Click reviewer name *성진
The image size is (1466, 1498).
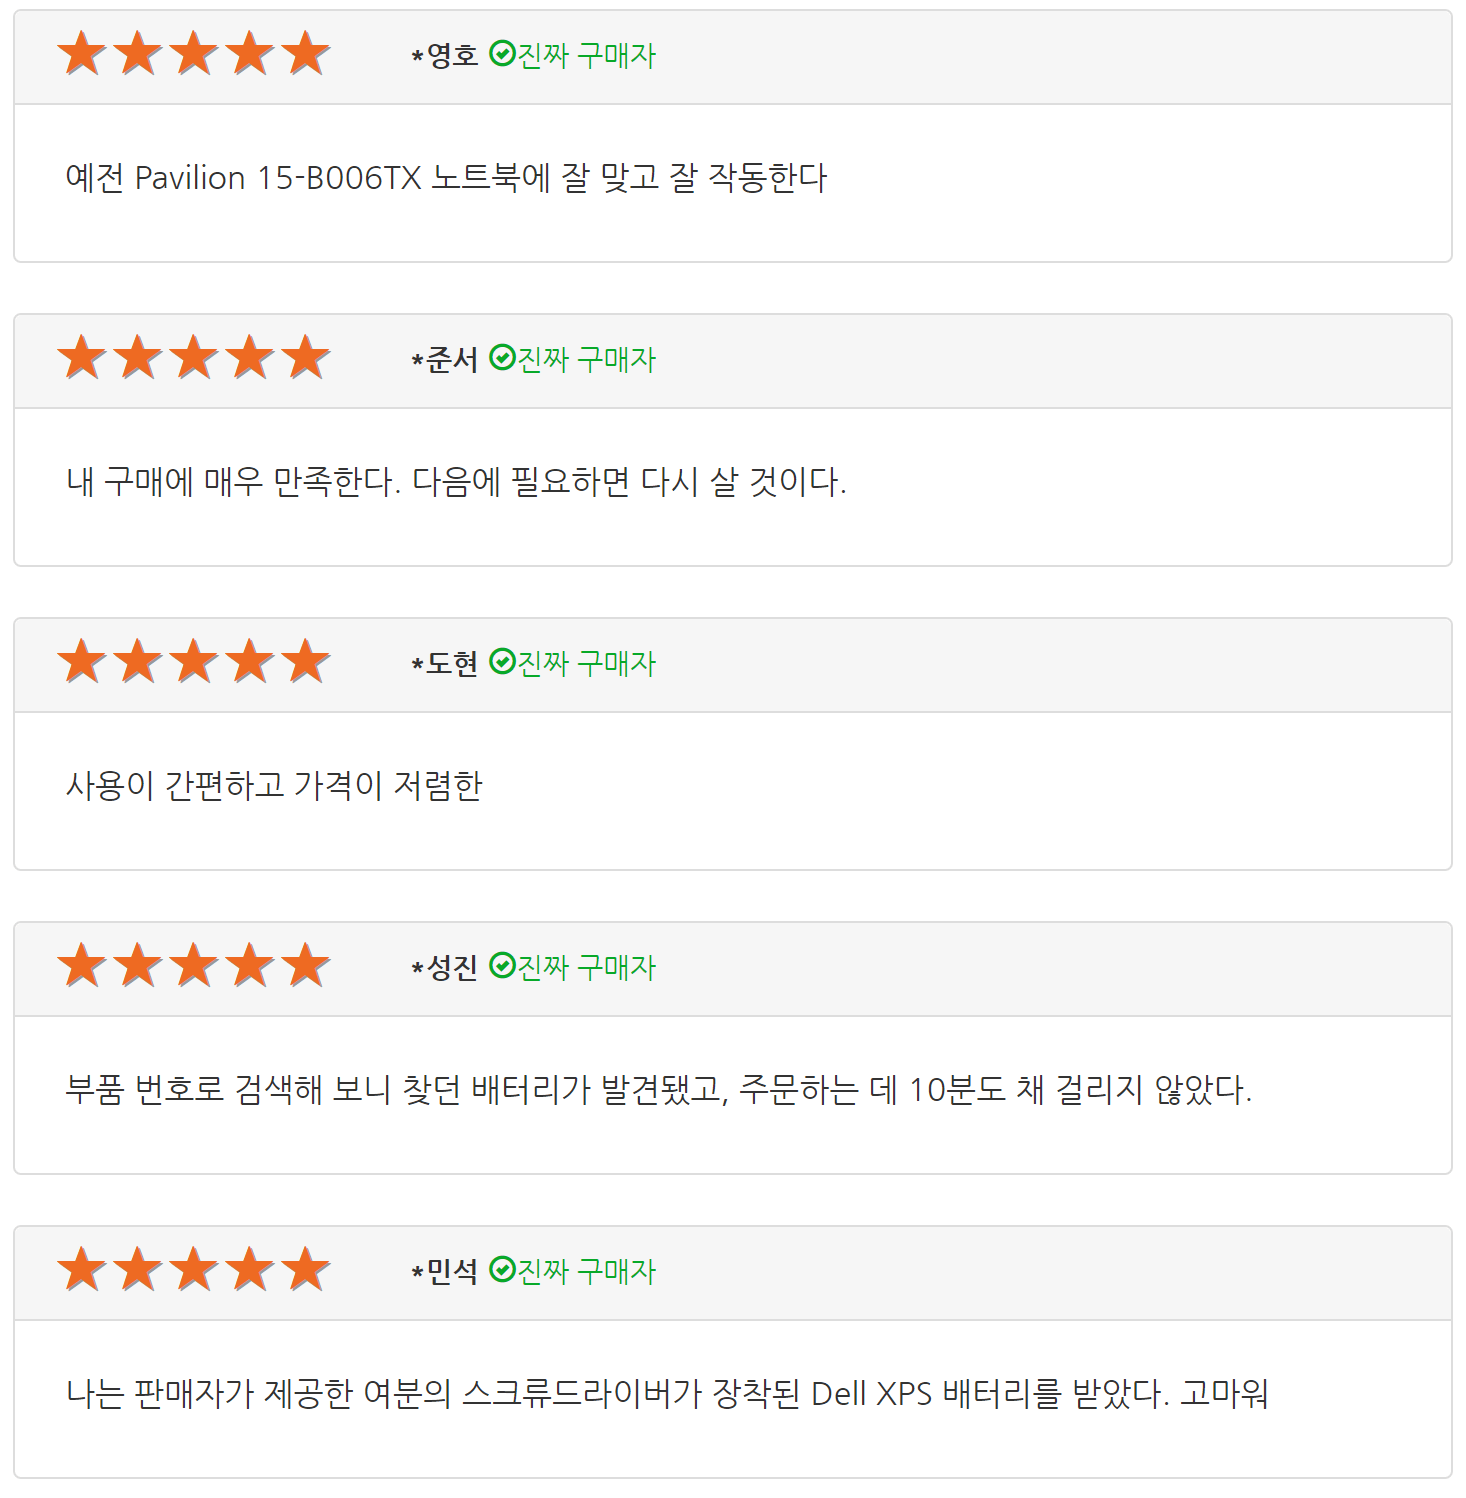[445, 967]
